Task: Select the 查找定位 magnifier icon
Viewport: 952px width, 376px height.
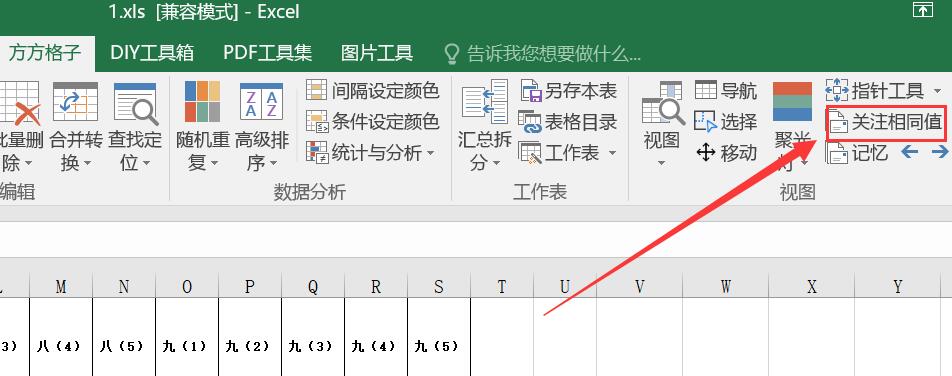Action: [x=136, y=103]
